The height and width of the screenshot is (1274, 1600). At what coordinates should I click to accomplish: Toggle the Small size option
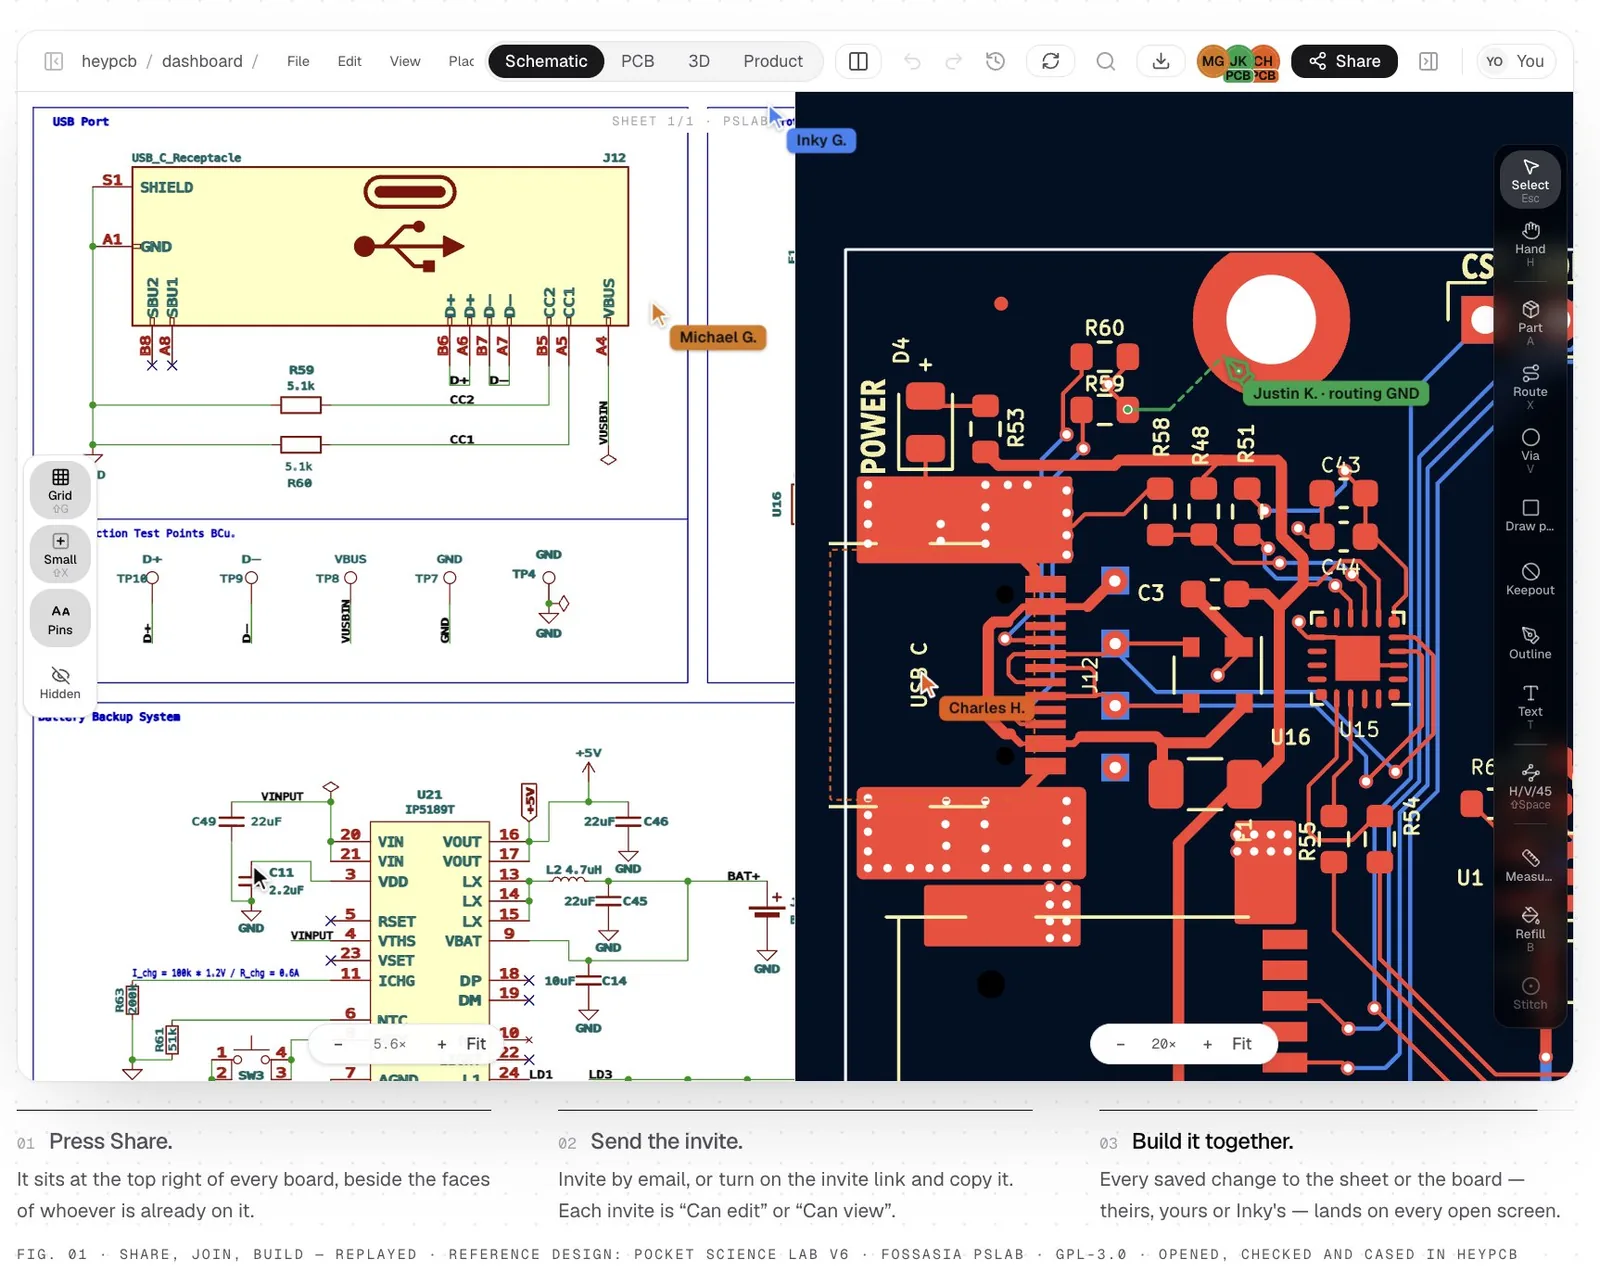click(60, 553)
